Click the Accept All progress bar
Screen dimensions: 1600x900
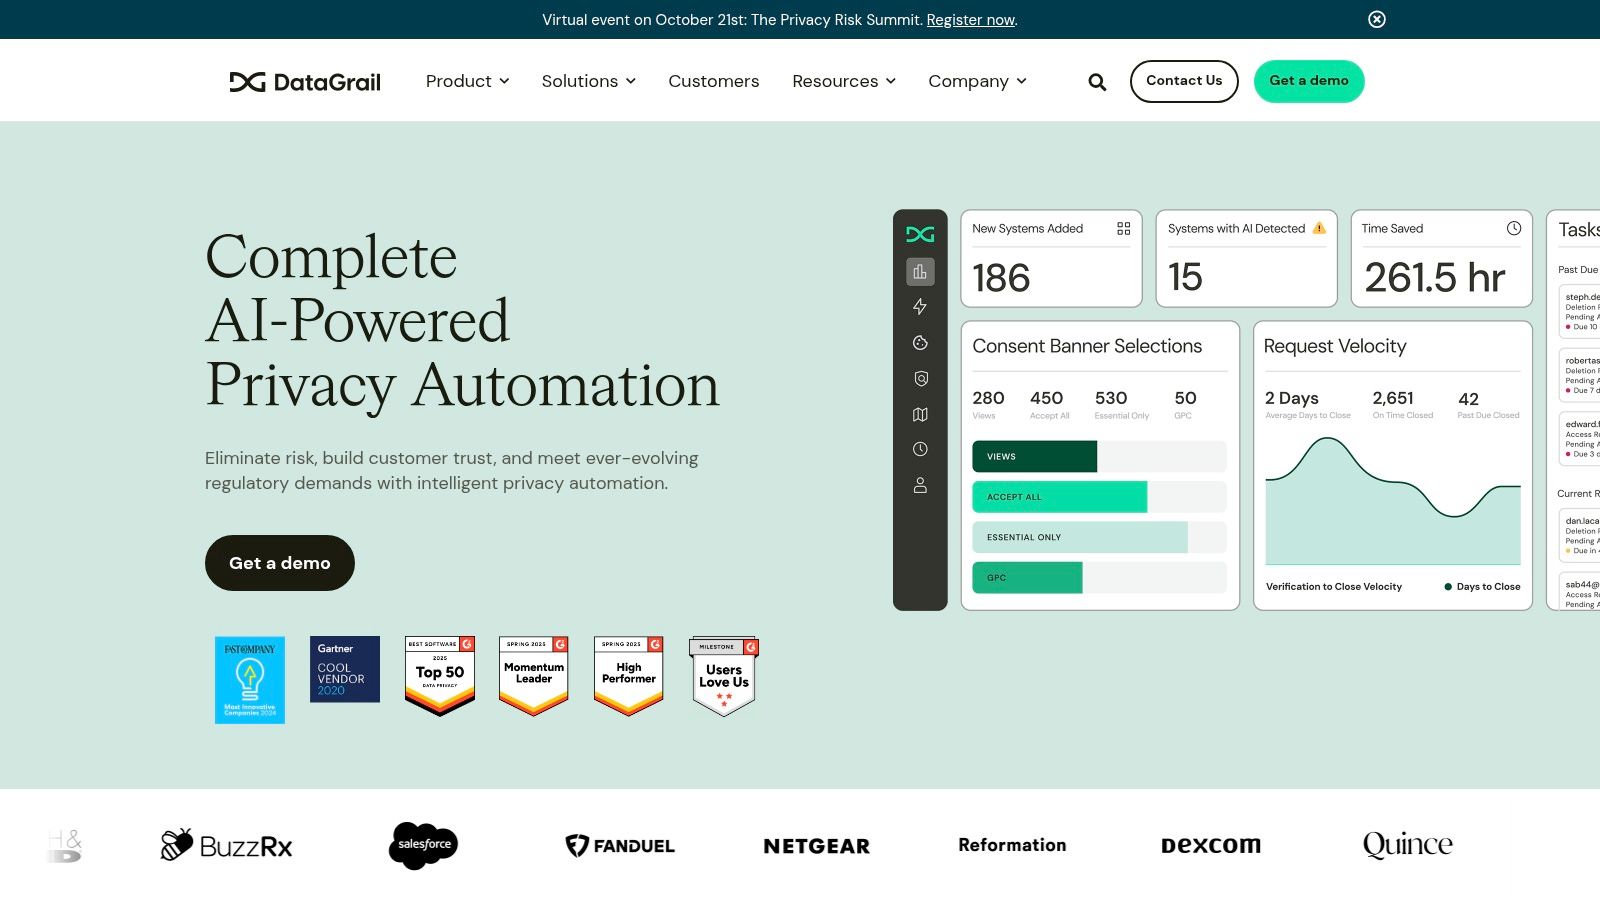[x=1059, y=497]
